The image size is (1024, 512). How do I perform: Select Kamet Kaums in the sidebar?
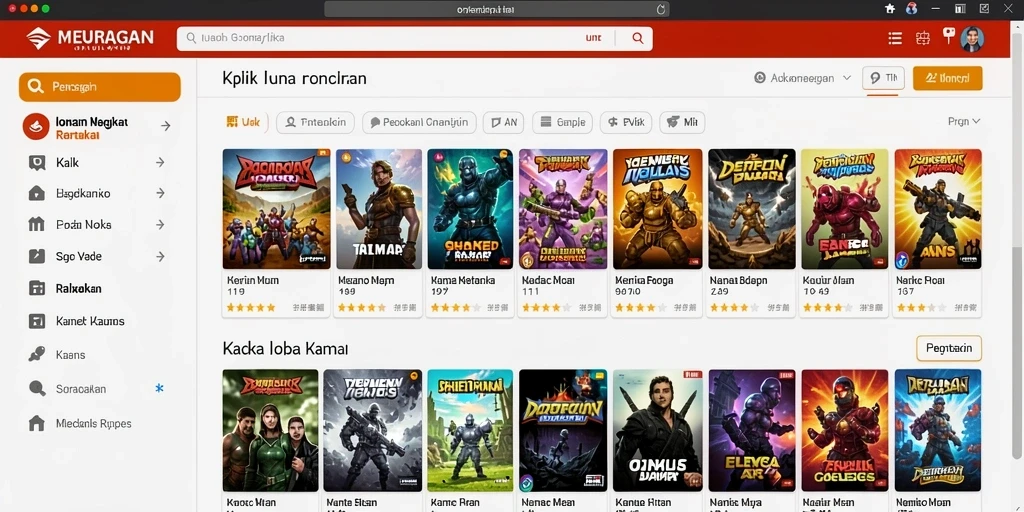point(90,321)
